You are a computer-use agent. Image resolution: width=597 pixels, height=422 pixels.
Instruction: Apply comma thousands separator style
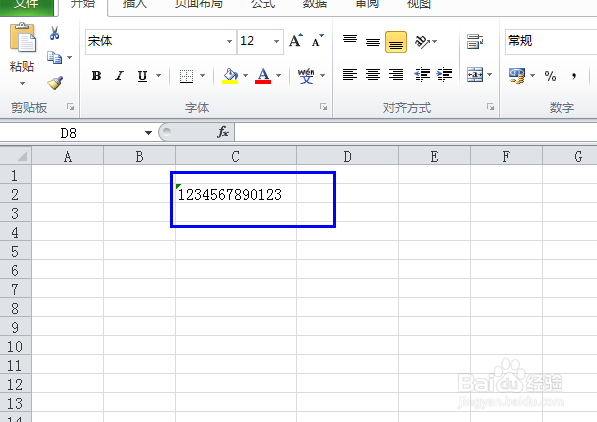[574, 76]
